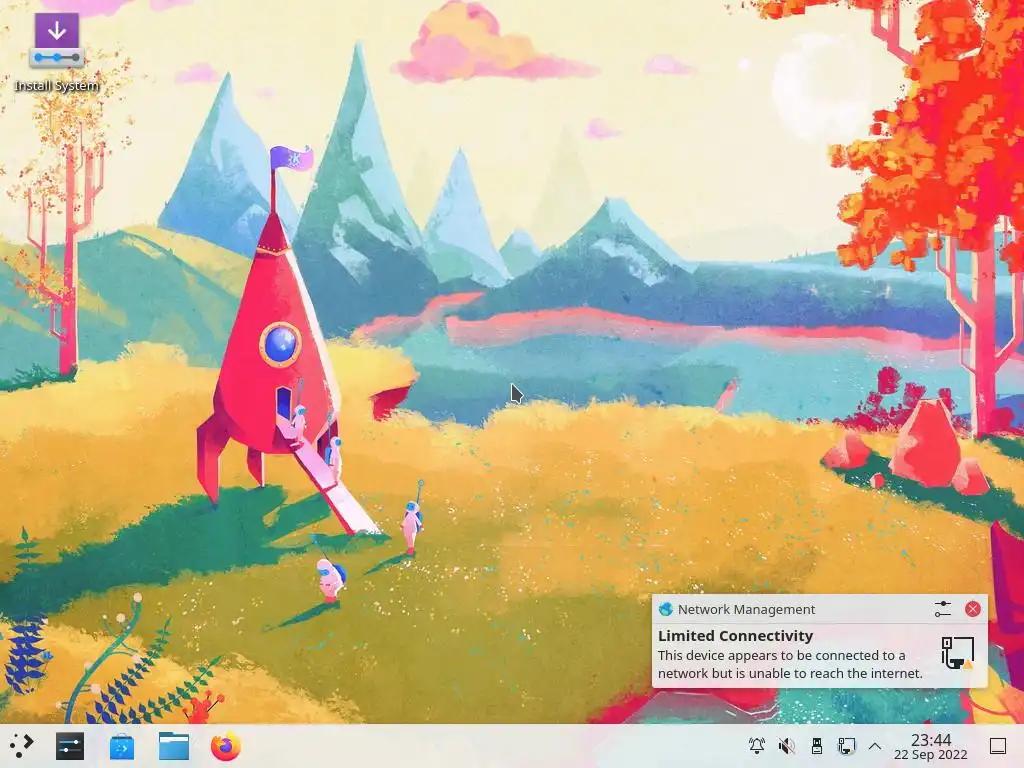
Task: Open the notifications bell in the tray
Action: click(757, 746)
